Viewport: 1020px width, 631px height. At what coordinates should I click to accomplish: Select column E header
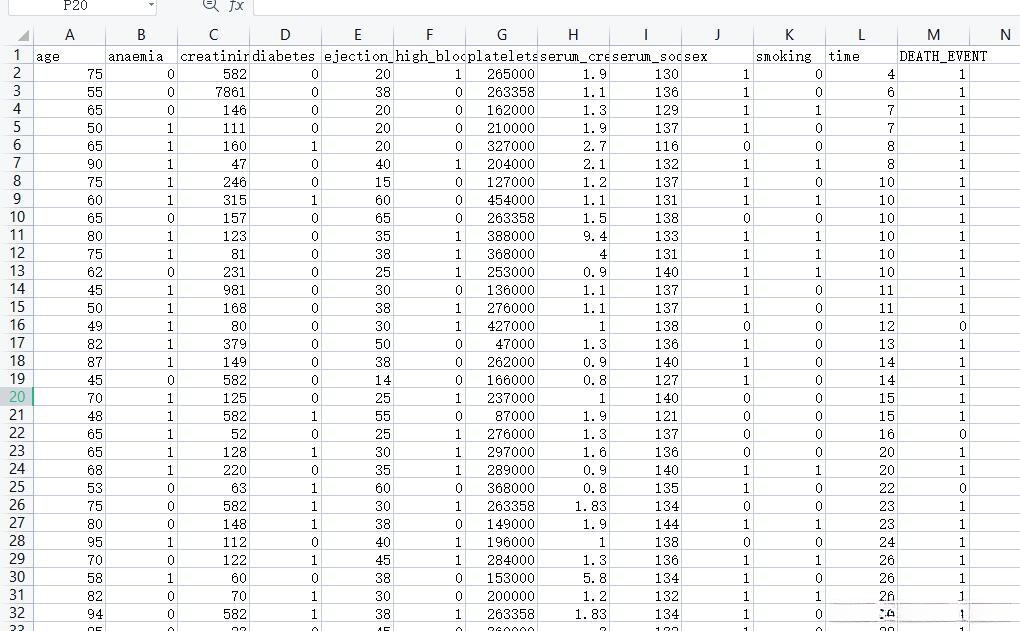pos(358,35)
